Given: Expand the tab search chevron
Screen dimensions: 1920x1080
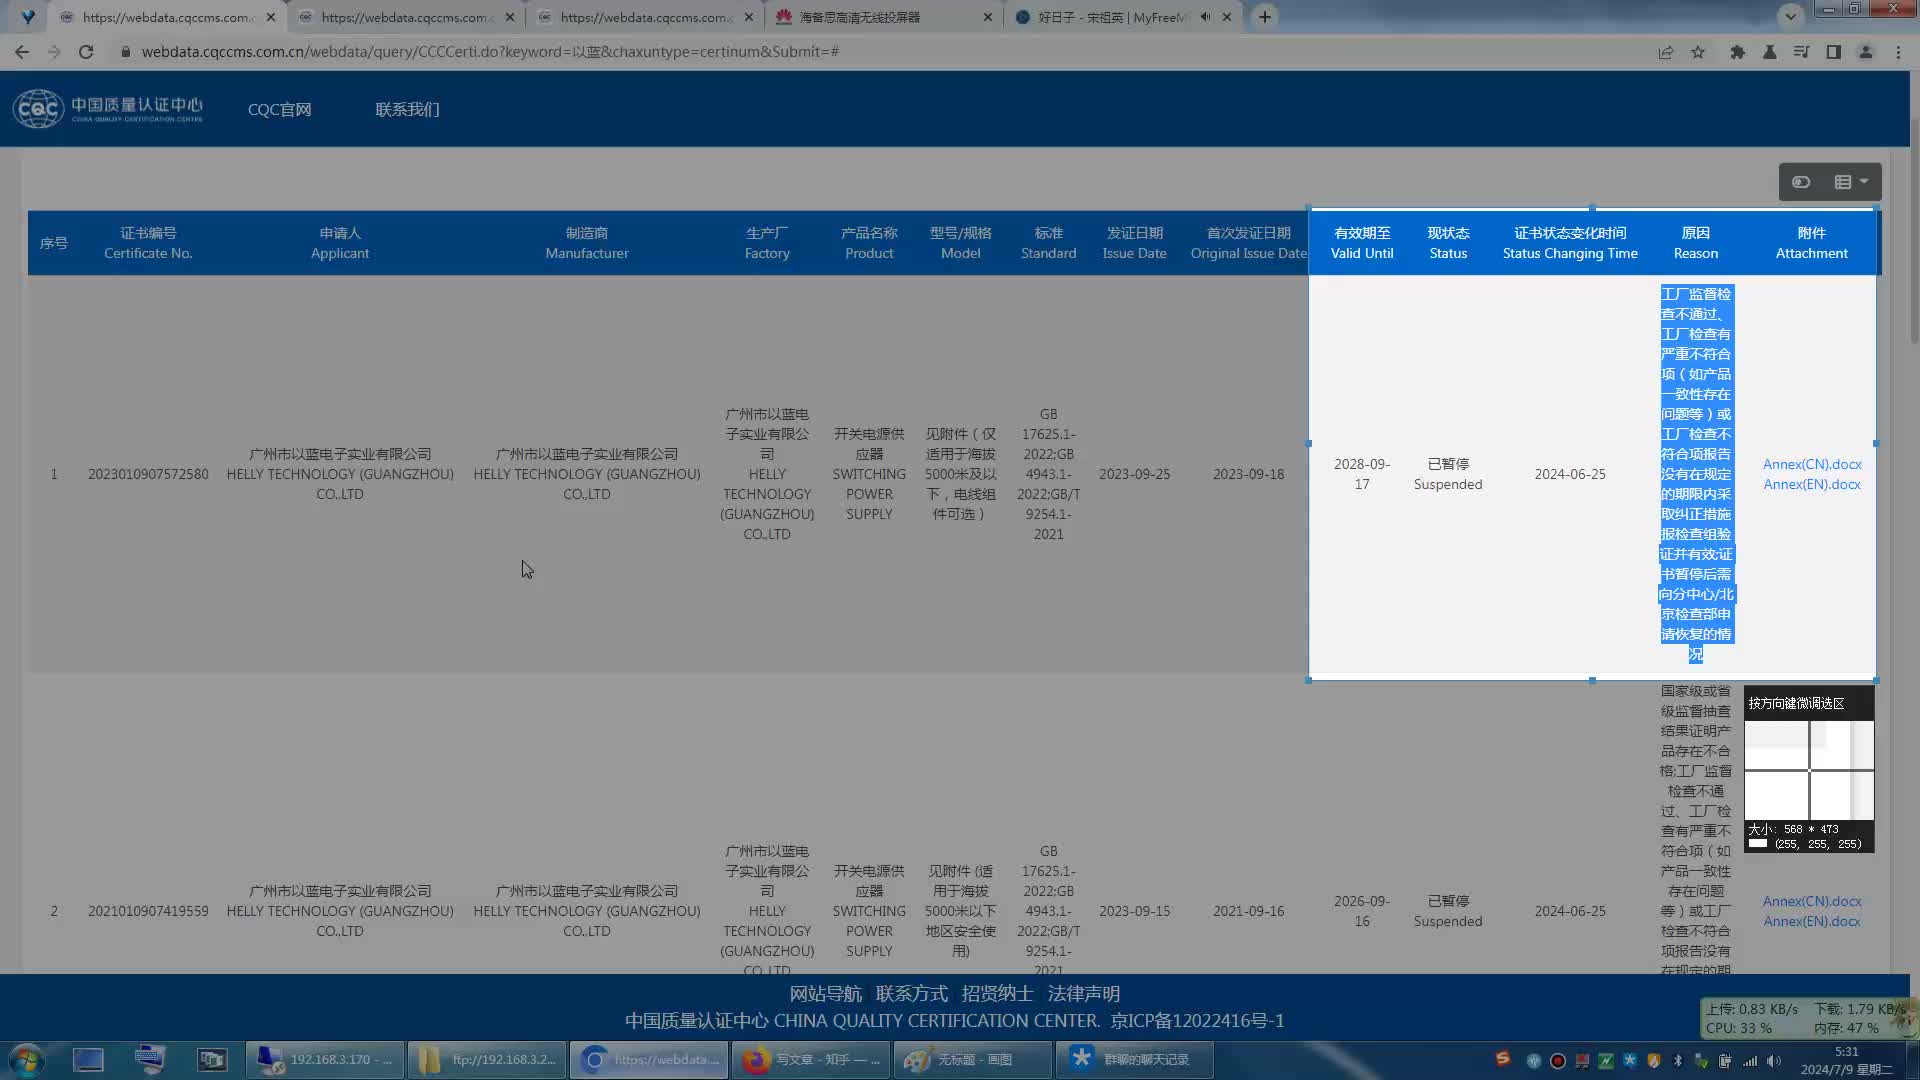Looking at the screenshot, I should click(x=1790, y=17).
